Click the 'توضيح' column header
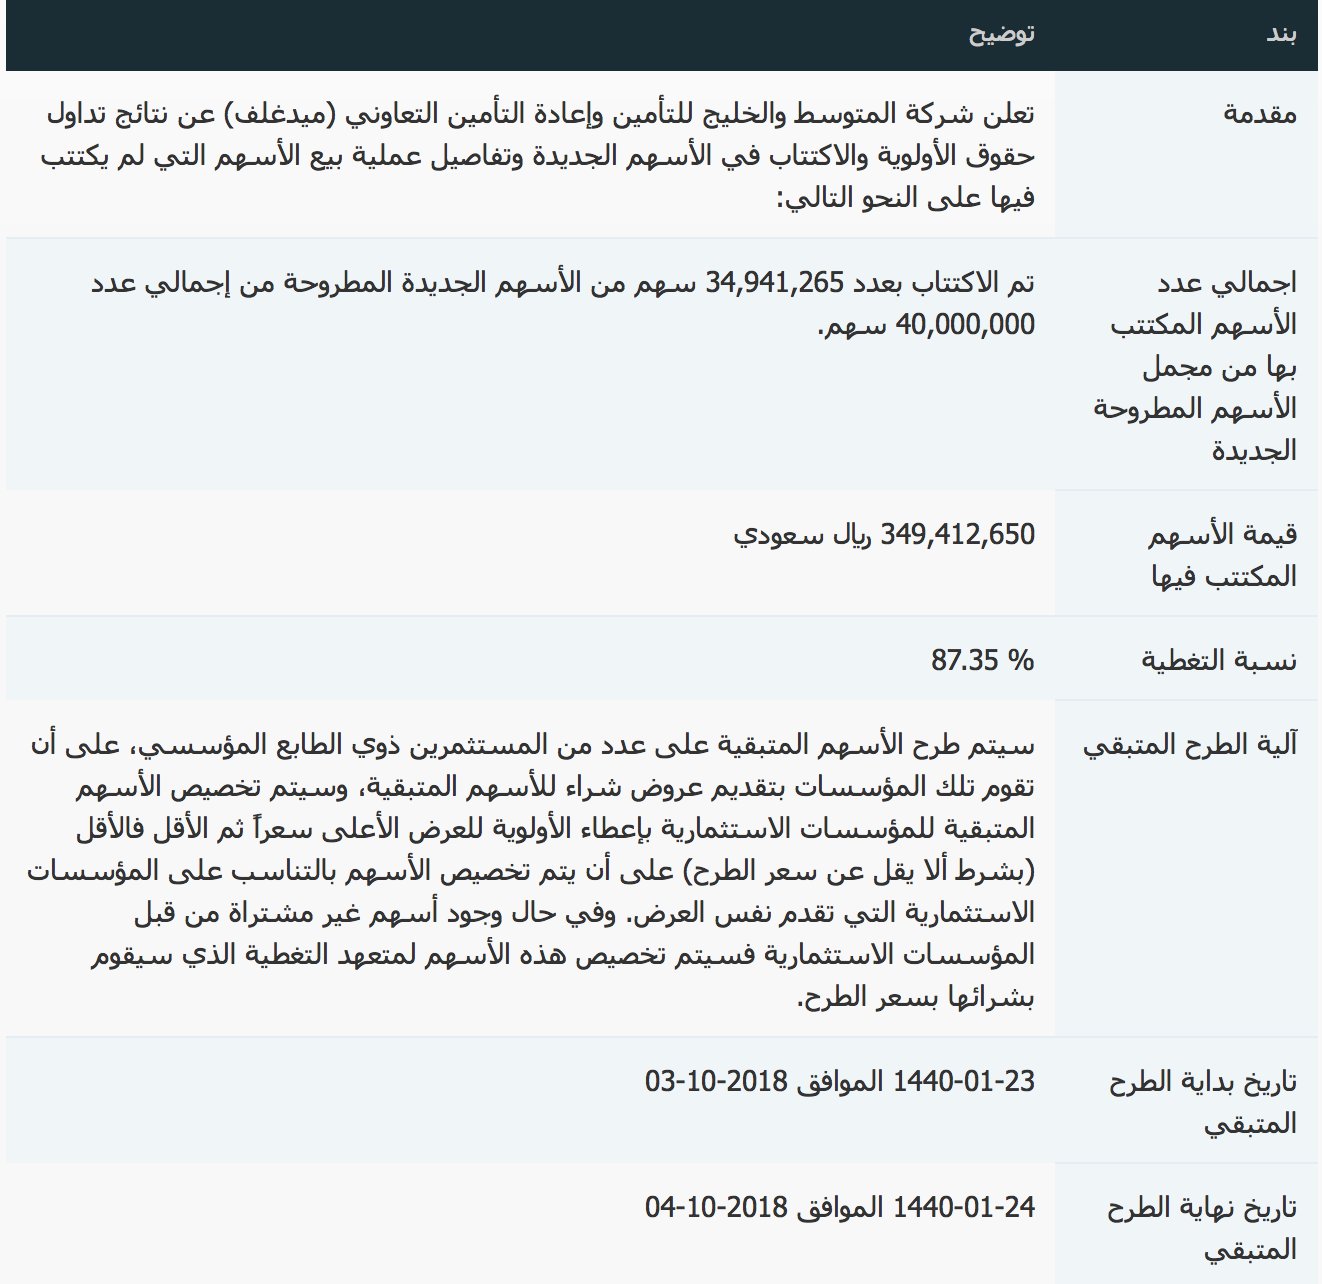The width and height of the screenshot is (1322, 1284). pos(1001,34)
